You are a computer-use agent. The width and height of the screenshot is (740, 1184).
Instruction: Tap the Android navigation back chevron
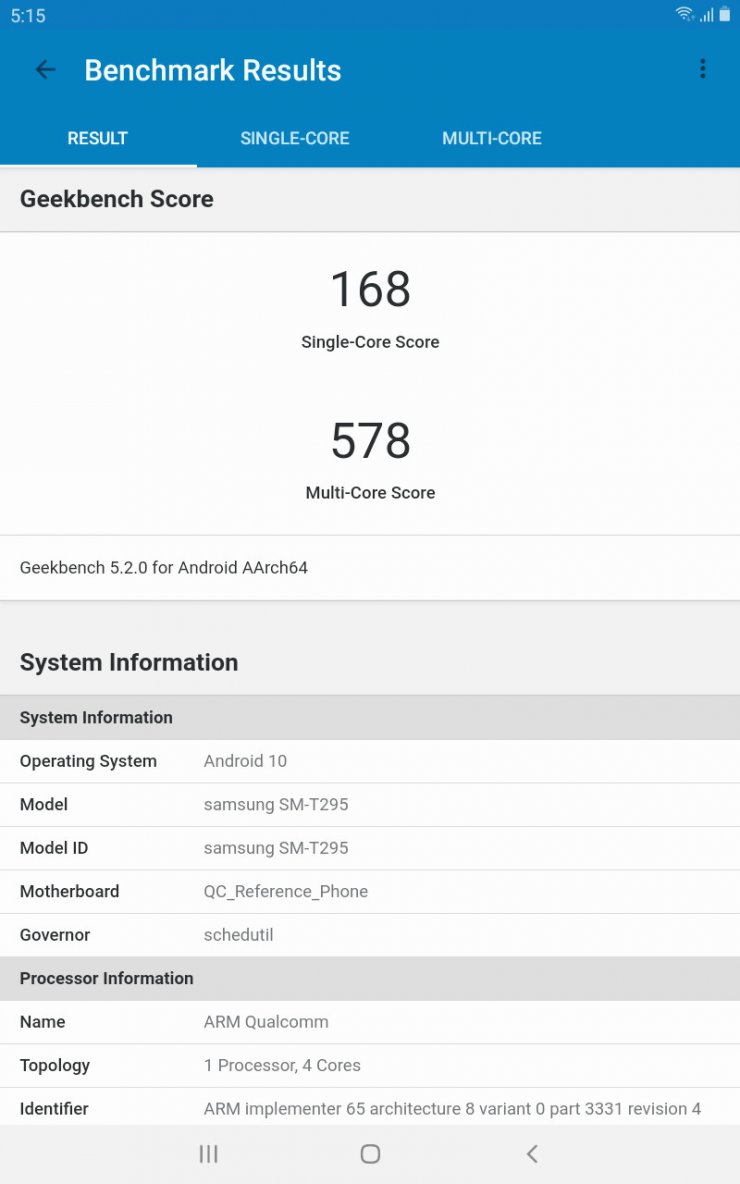click(532, 1153)
